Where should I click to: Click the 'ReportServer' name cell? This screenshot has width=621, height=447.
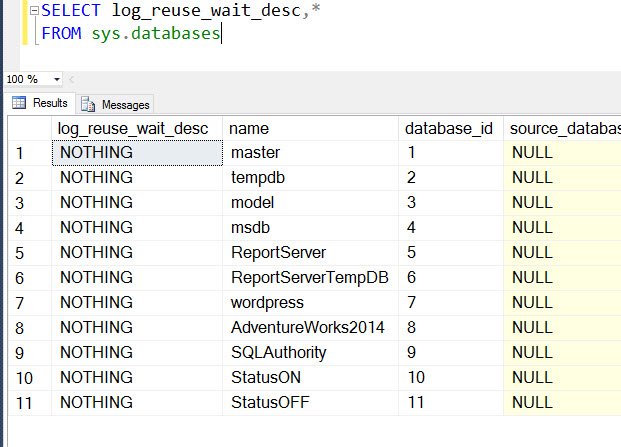tap(310, 253)
